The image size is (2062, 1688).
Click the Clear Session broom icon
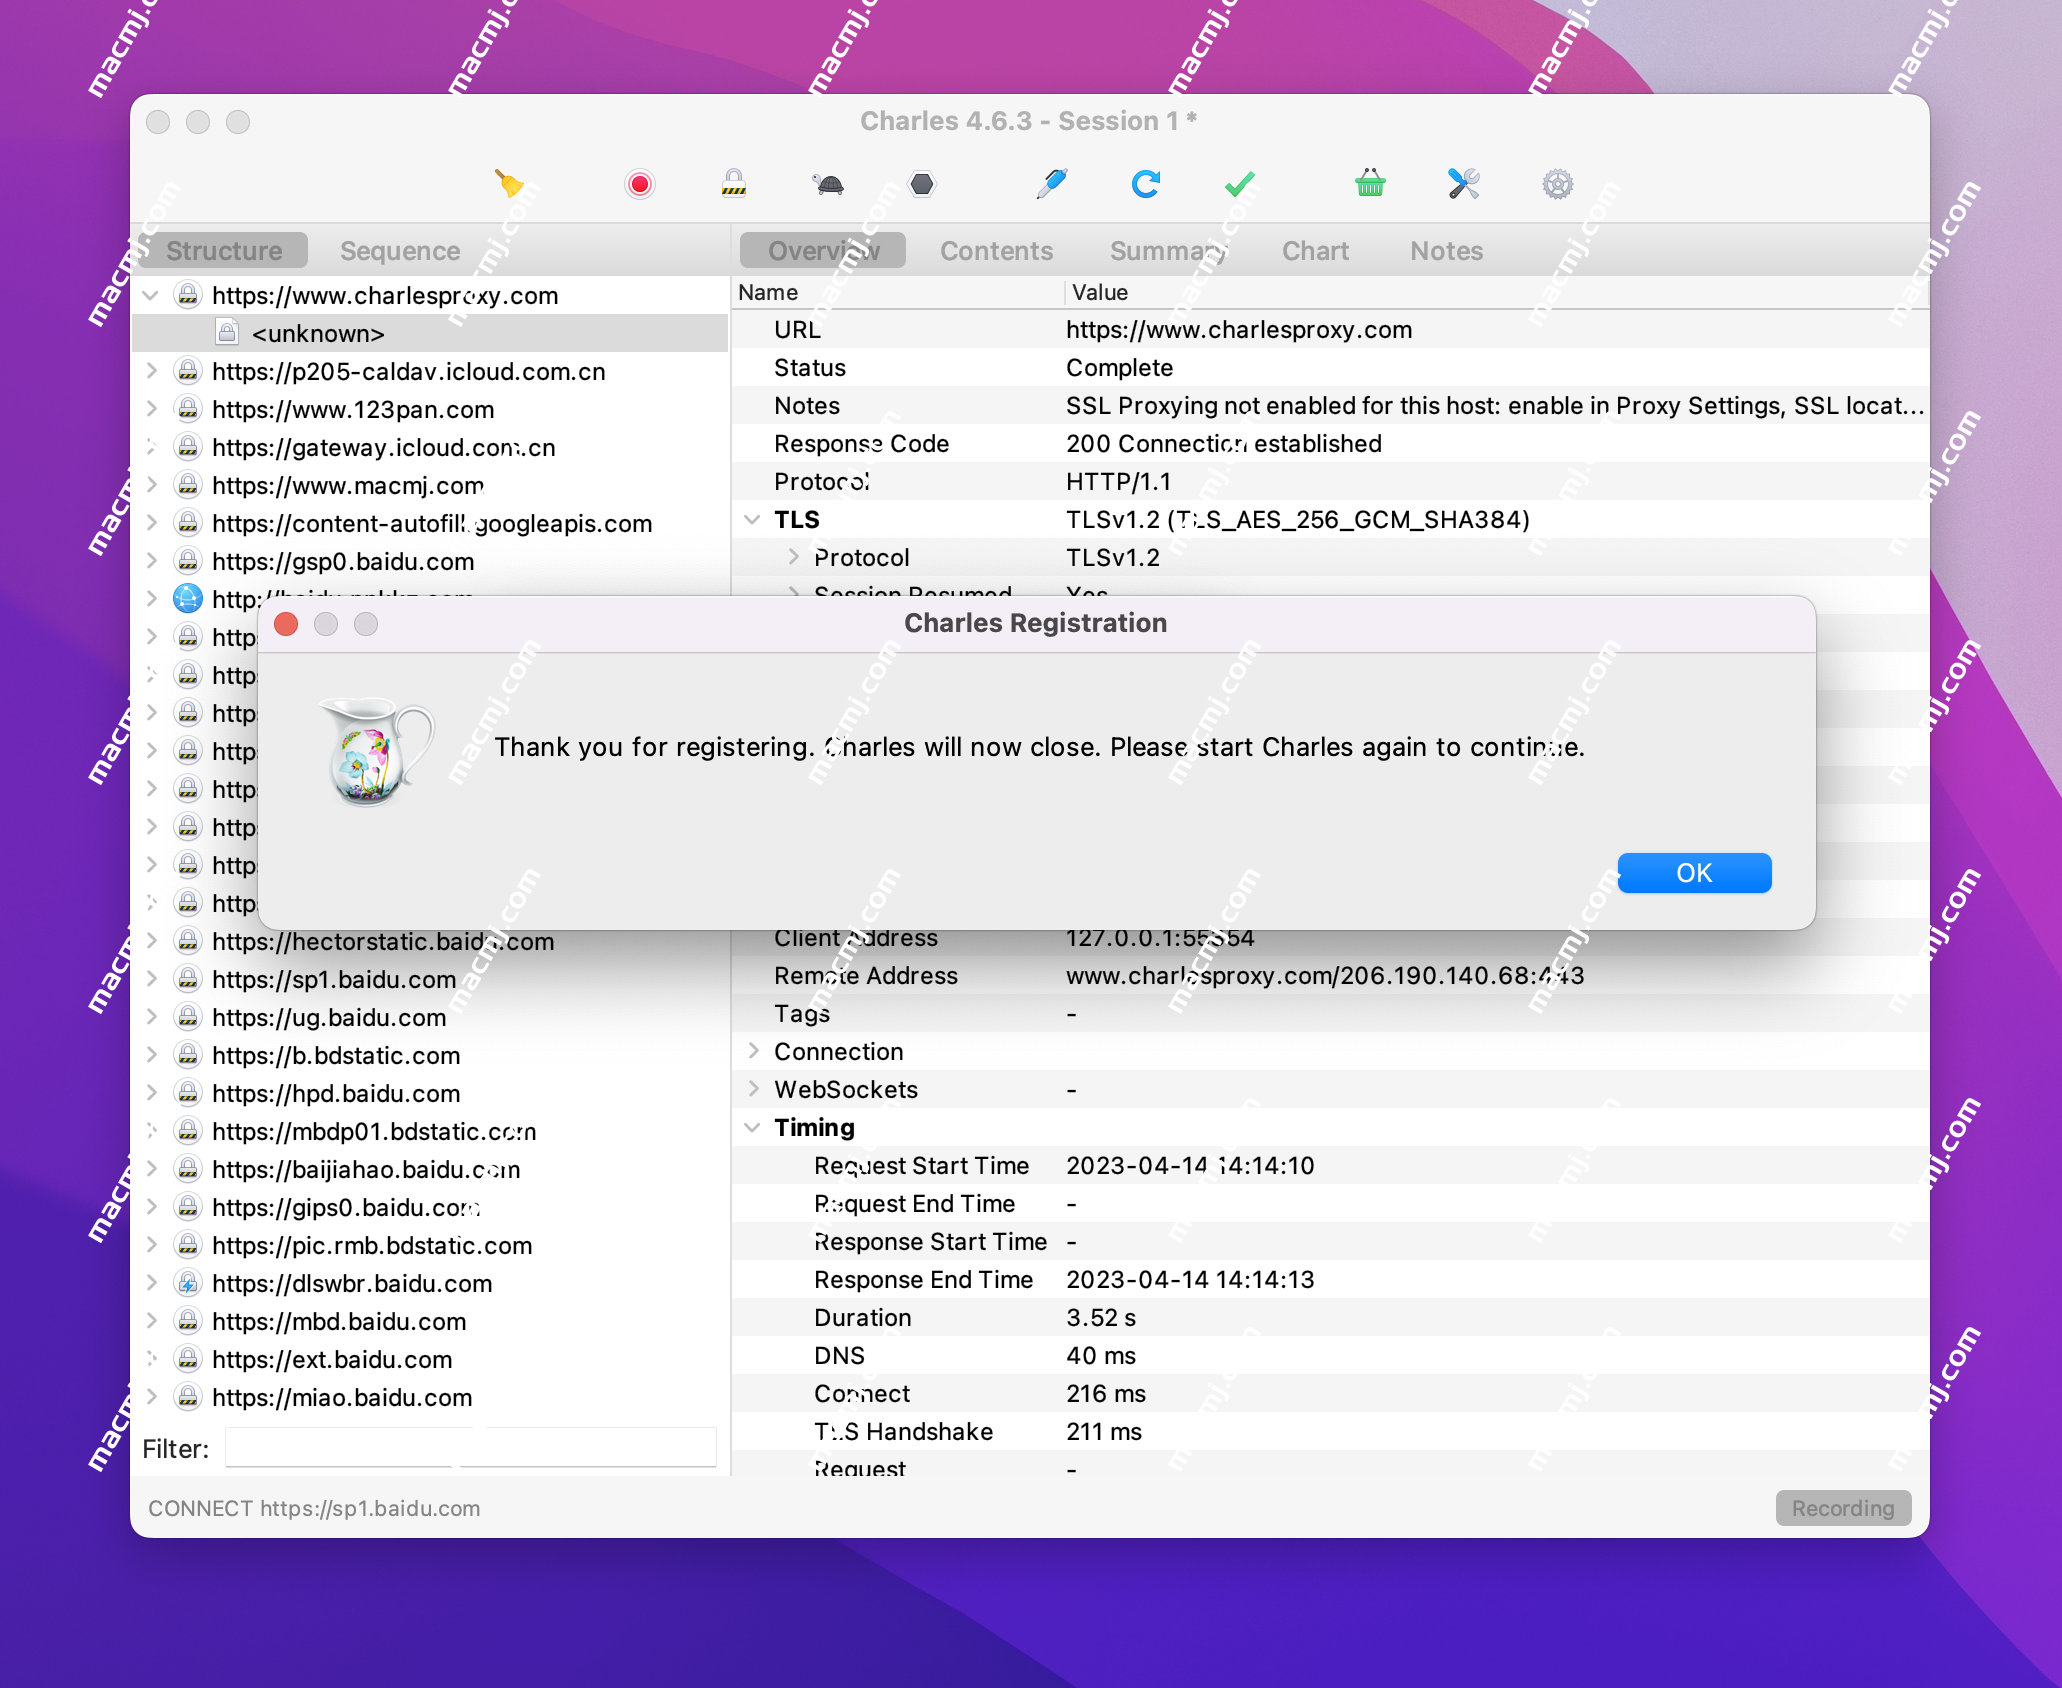(x=509, y=184)
